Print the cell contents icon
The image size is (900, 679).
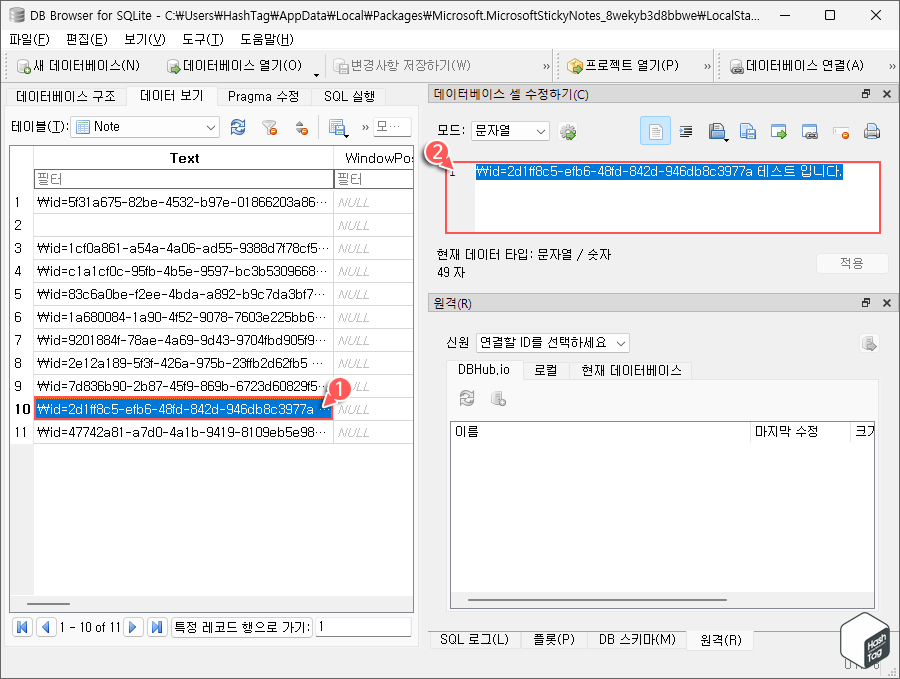click(x=871, y=131)
